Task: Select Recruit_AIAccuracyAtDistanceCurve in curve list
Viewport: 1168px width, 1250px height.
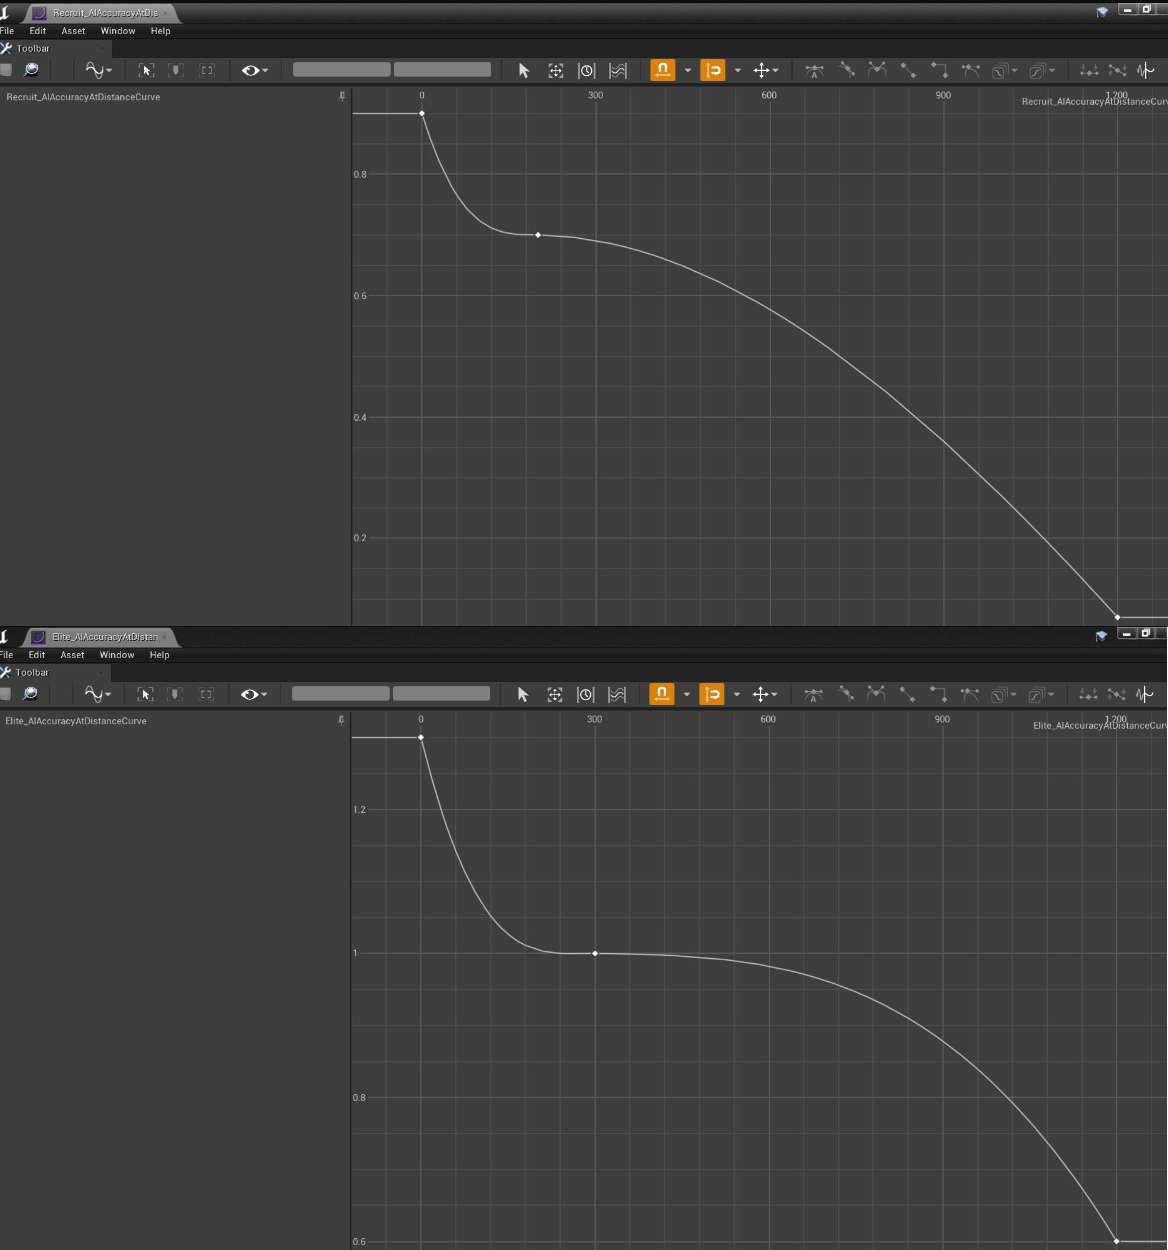Action: (x=83, y=97)
